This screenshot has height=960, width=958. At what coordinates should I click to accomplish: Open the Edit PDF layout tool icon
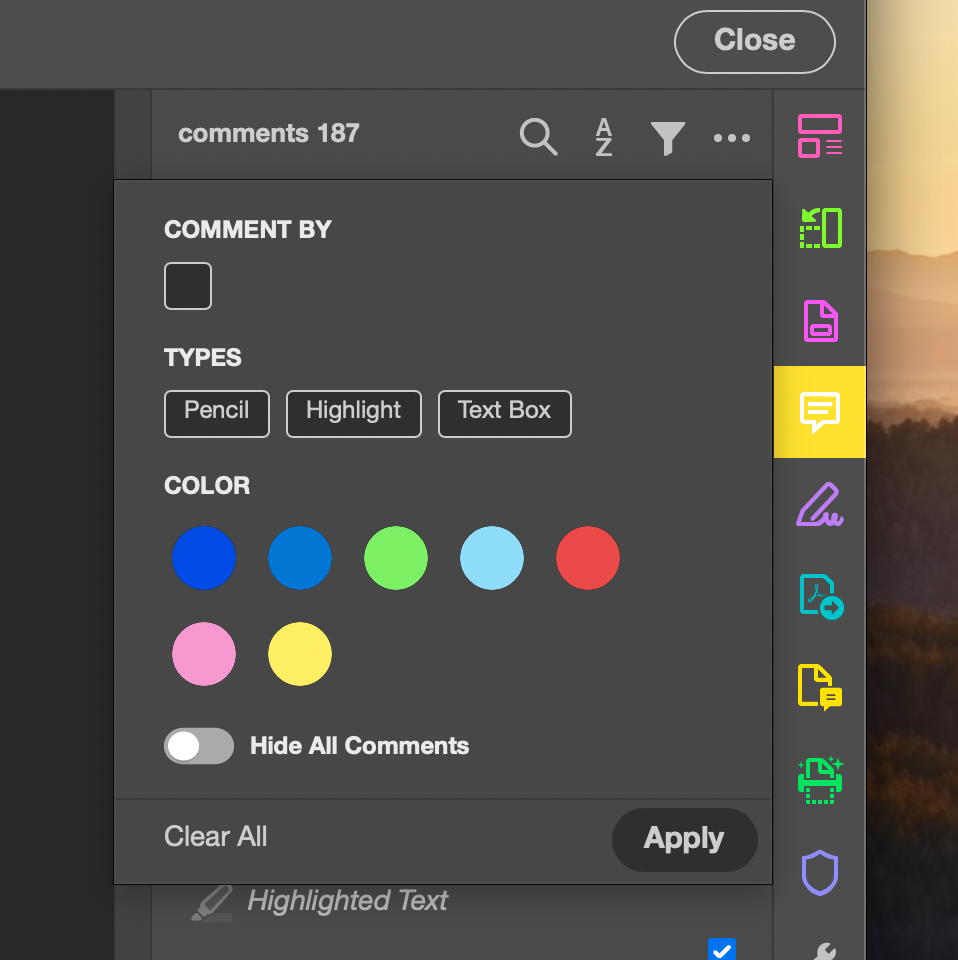(x=820, y=137)
